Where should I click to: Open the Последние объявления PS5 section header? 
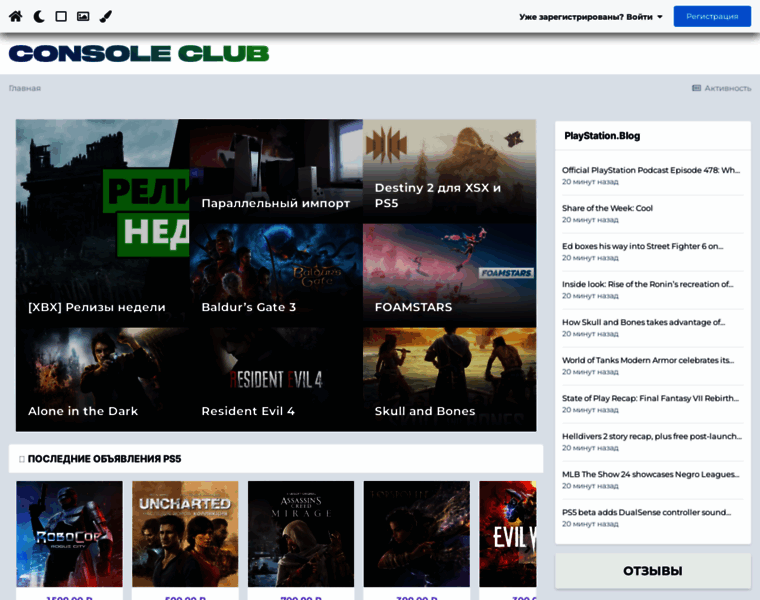104,459
